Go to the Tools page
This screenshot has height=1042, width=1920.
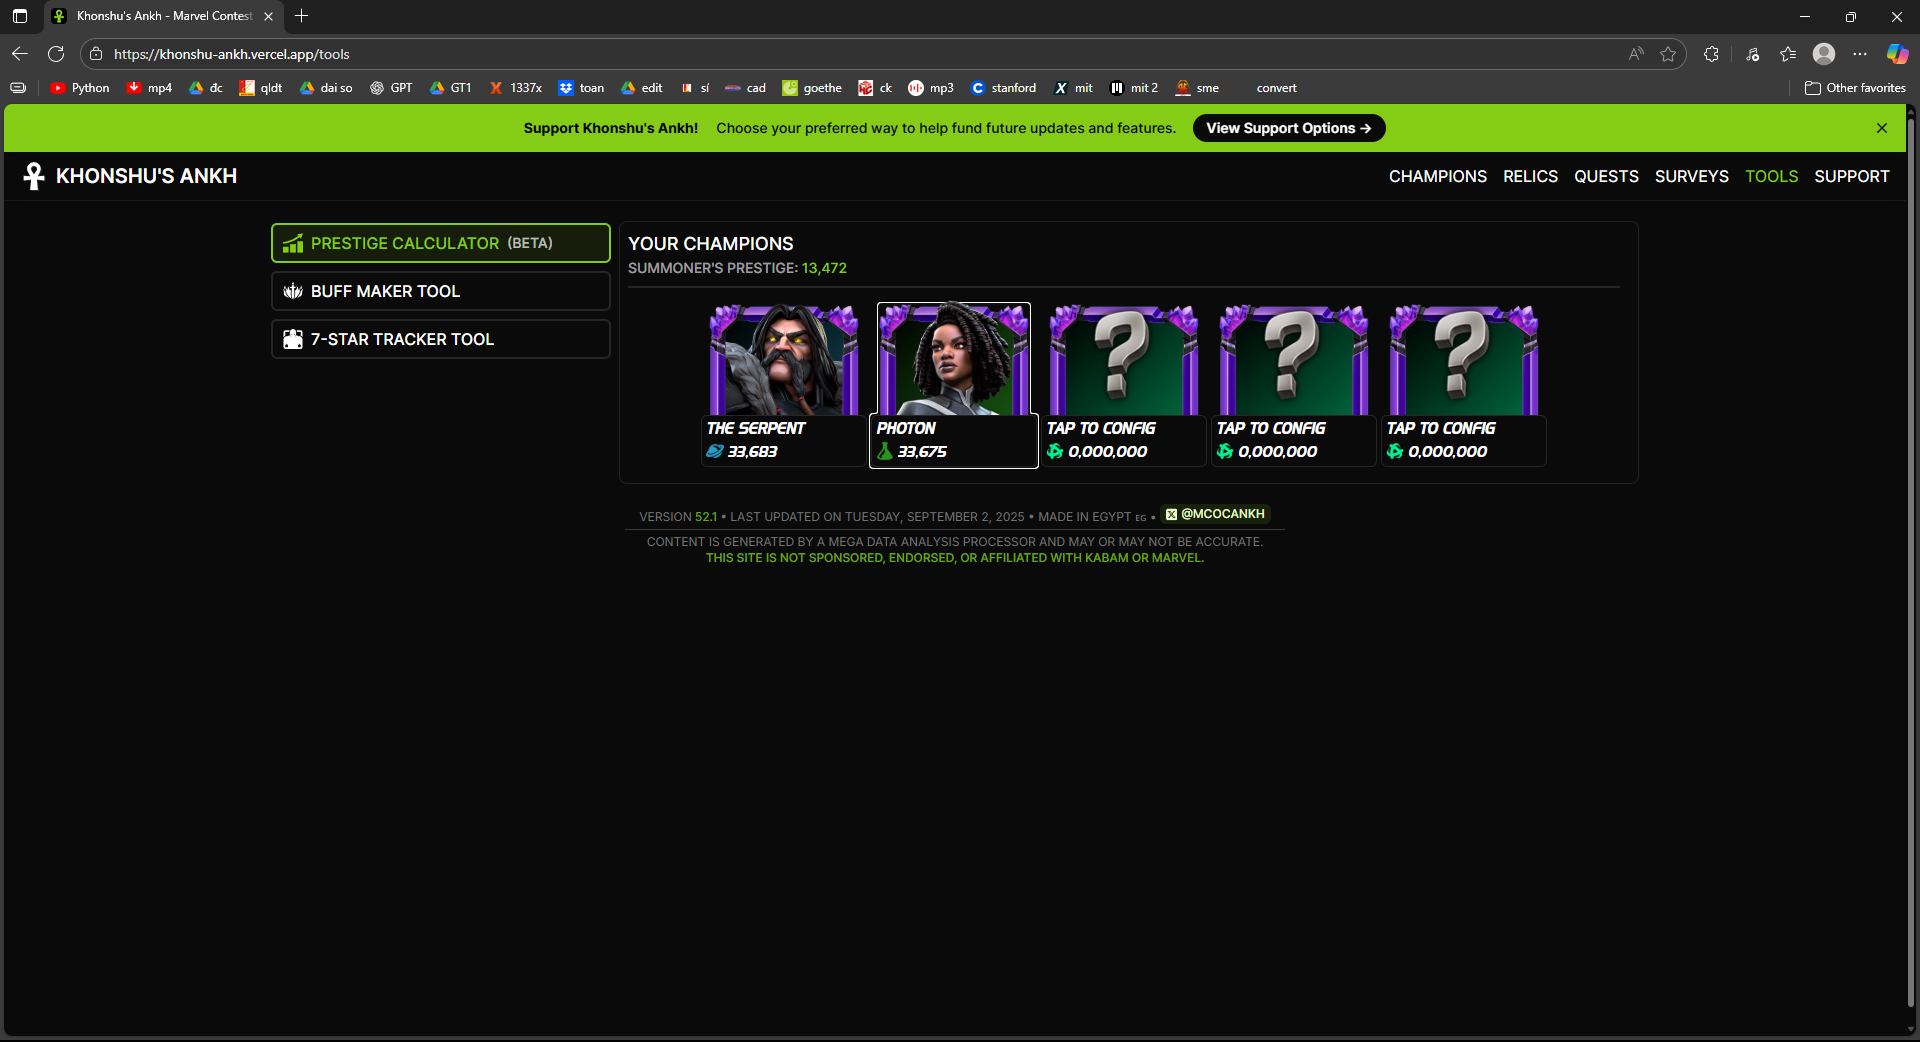tap(1771, 176)
